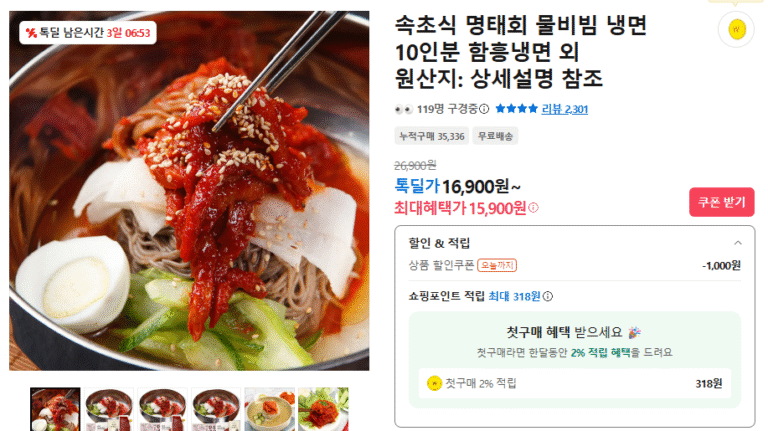Image resolution: width=768 pixels, height=431 pixels.
Task: Click the red percent icon on 톡딜 timer
Action: pyautogui.click(x=31, y=33)
